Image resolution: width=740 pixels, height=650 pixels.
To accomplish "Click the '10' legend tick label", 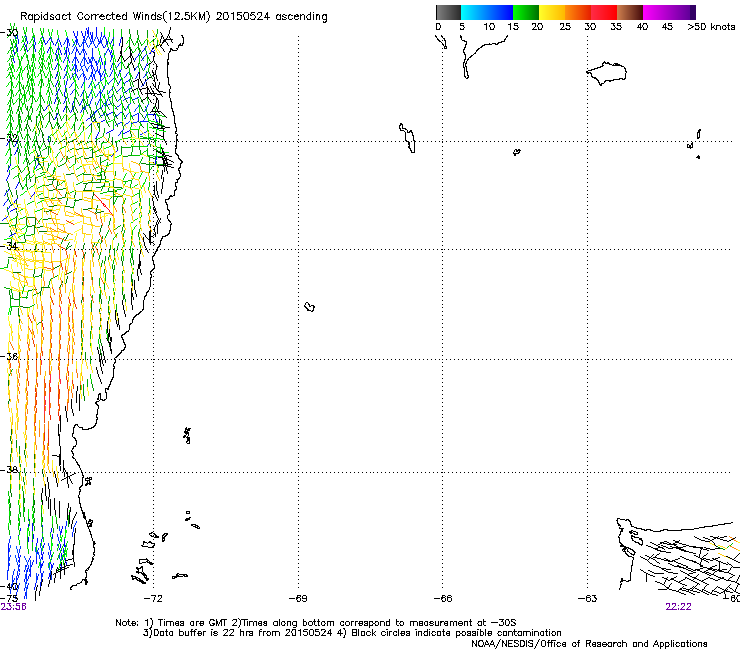I will coord(489,27).
